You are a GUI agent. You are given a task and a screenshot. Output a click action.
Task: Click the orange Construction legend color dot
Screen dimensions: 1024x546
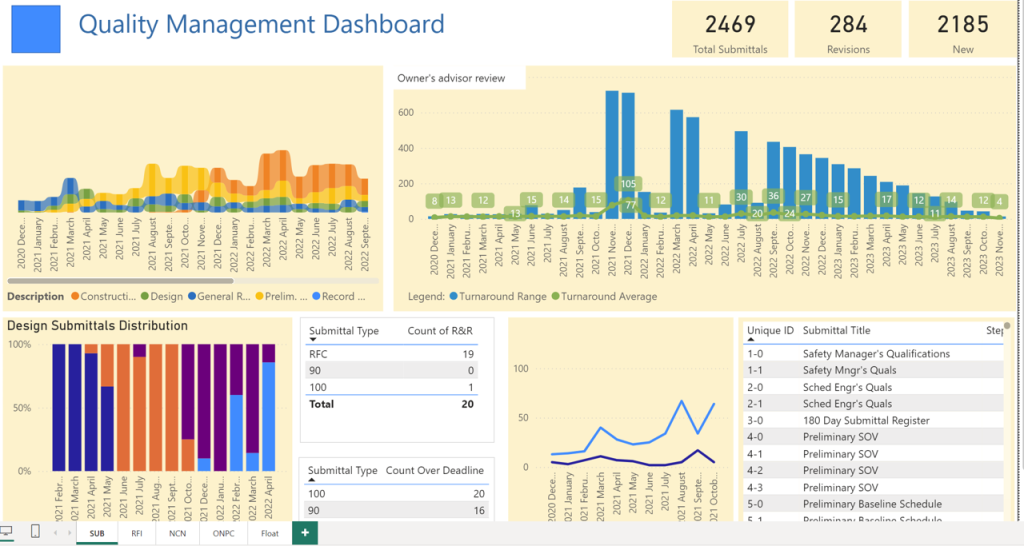point(75,296)
